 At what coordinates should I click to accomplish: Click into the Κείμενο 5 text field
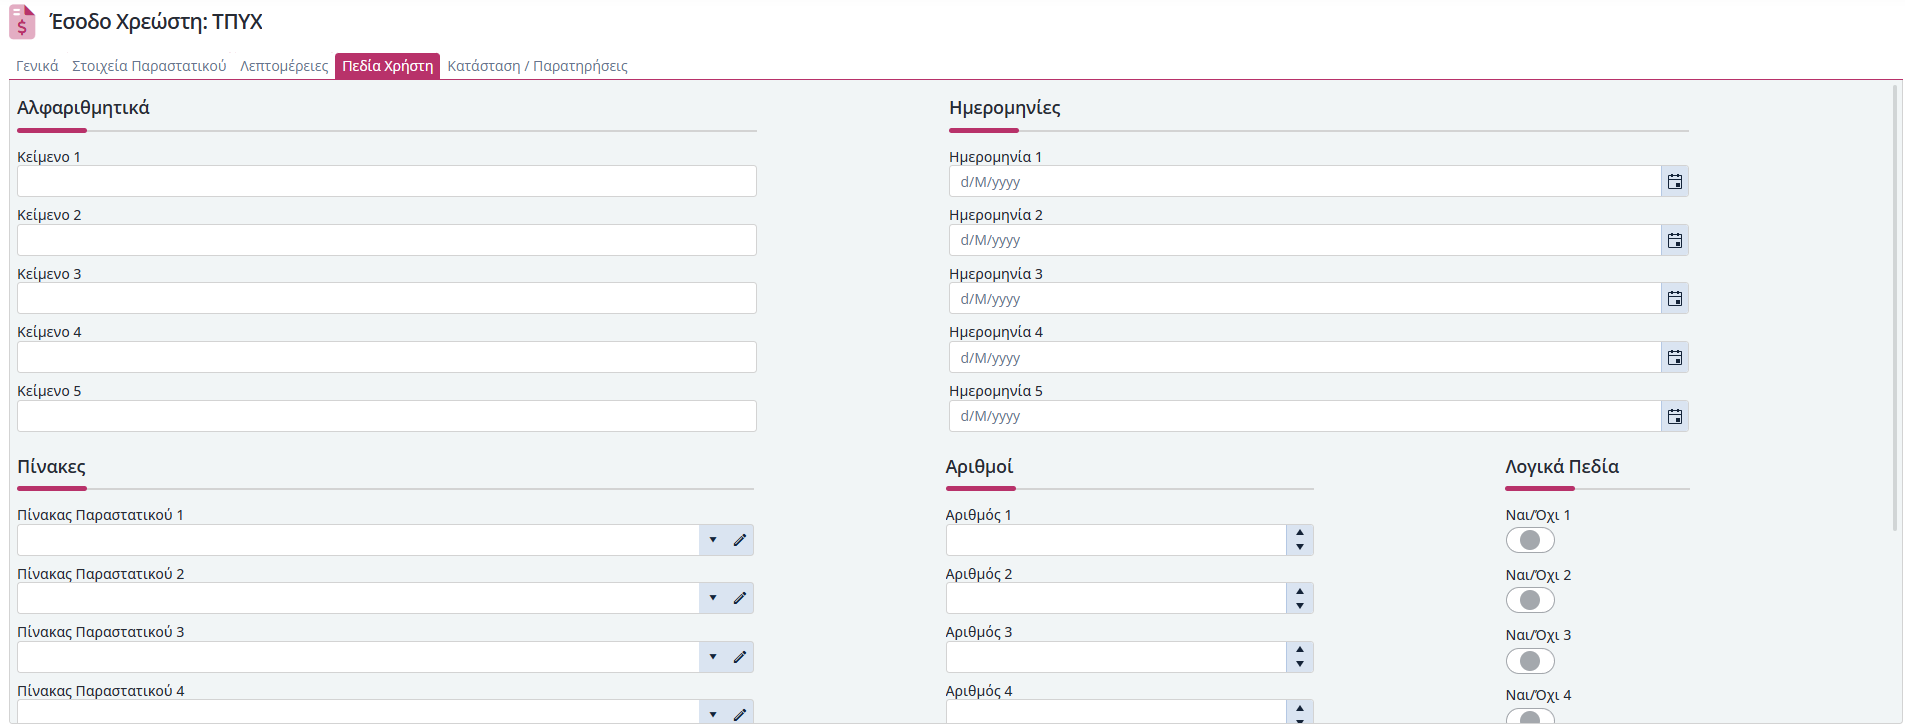click(387, 416)
